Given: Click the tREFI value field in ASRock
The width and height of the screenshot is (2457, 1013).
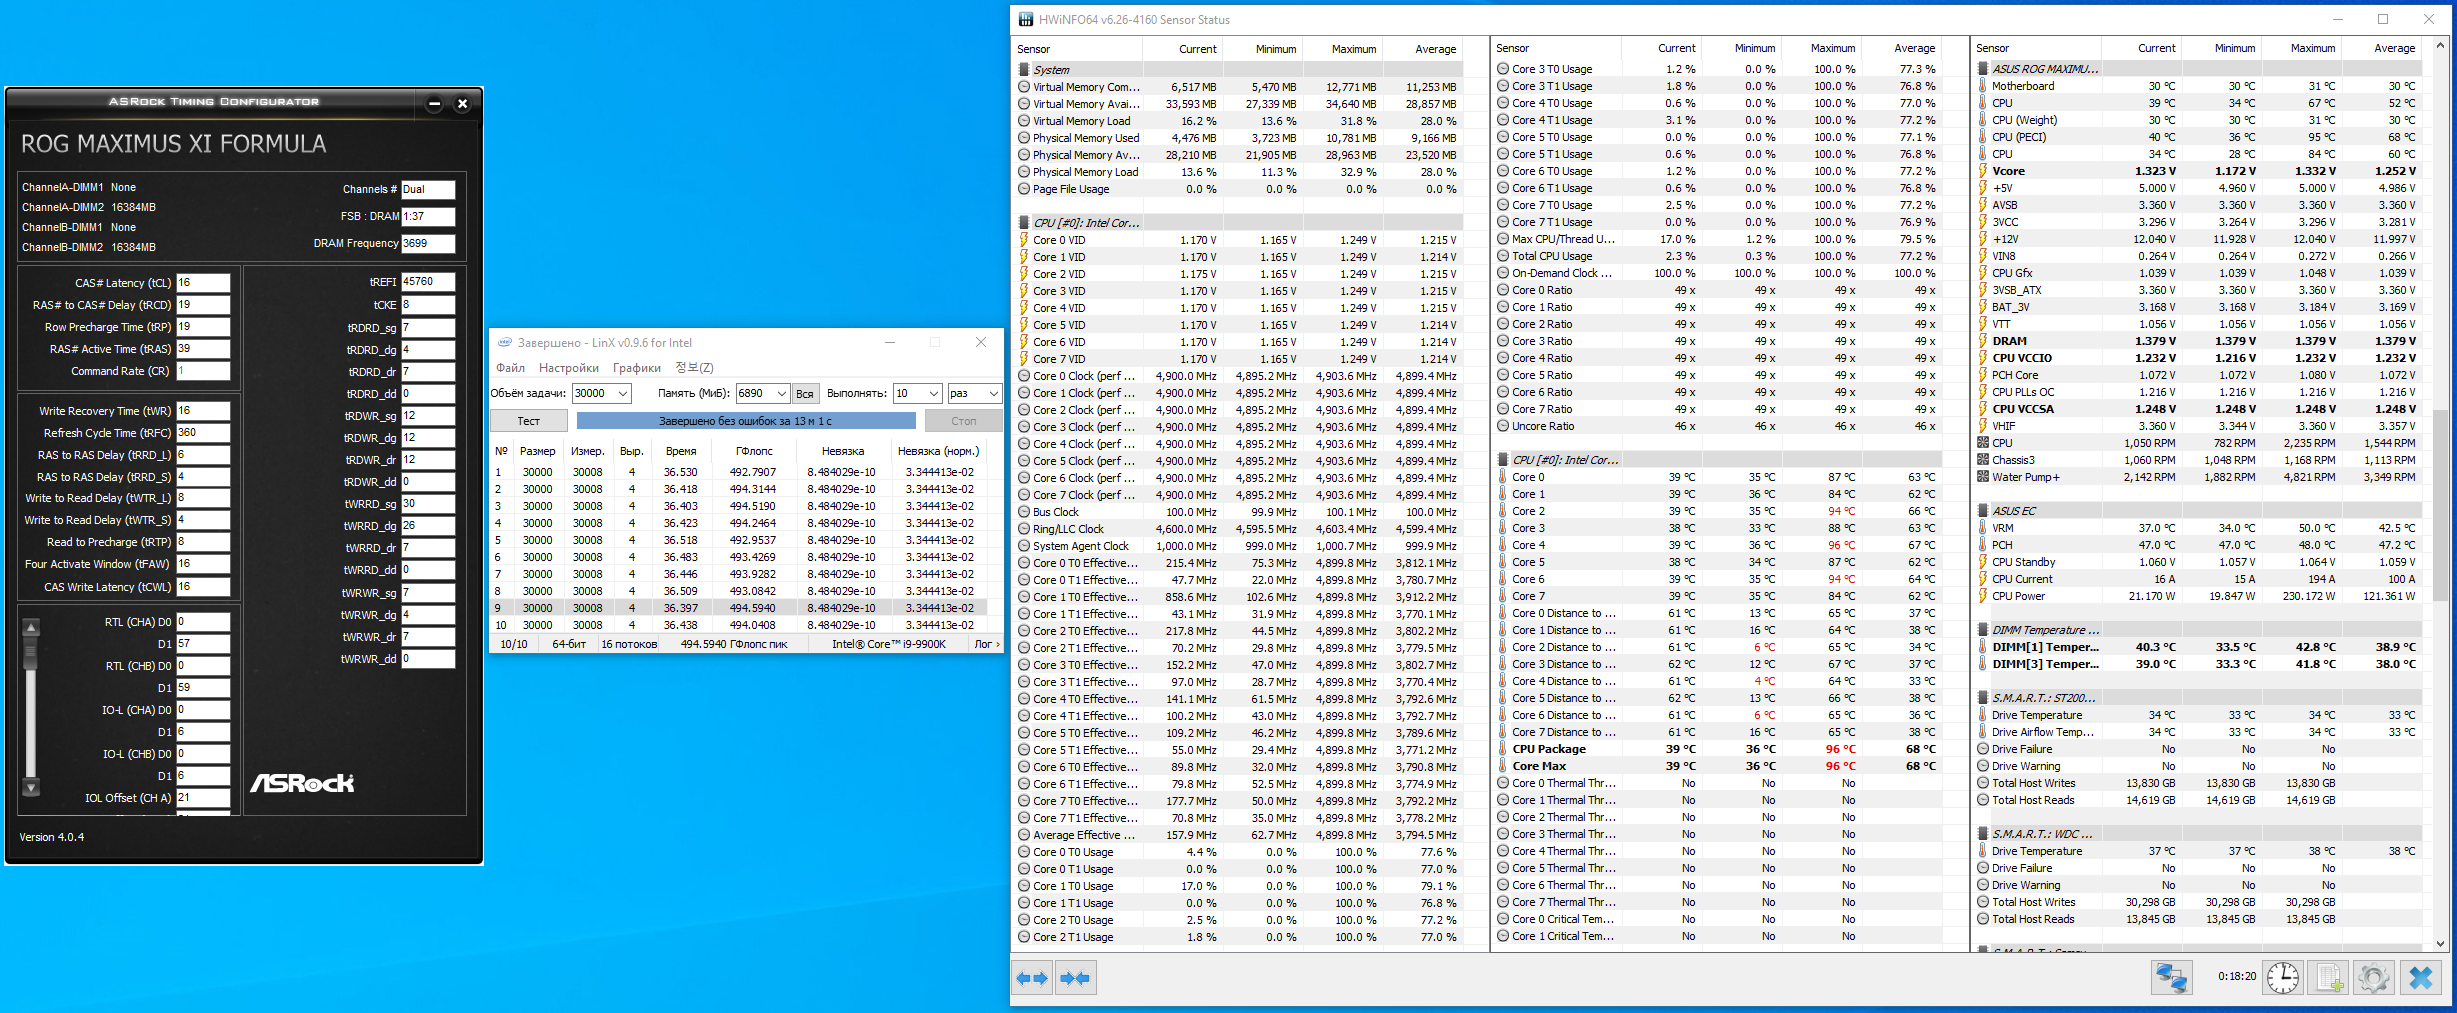Looking at the screenshot, I should tap(428, 282).
